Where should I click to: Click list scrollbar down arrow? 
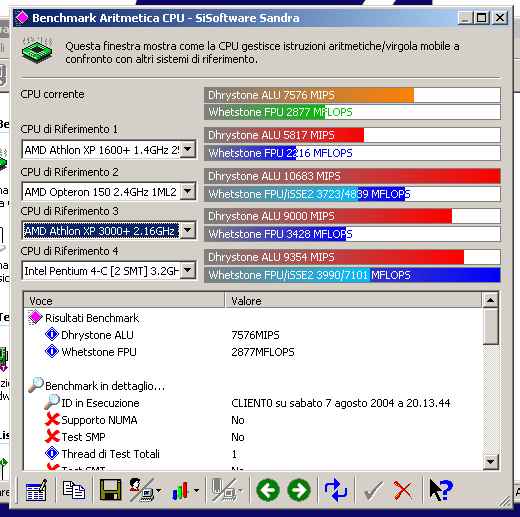(490, 461)
